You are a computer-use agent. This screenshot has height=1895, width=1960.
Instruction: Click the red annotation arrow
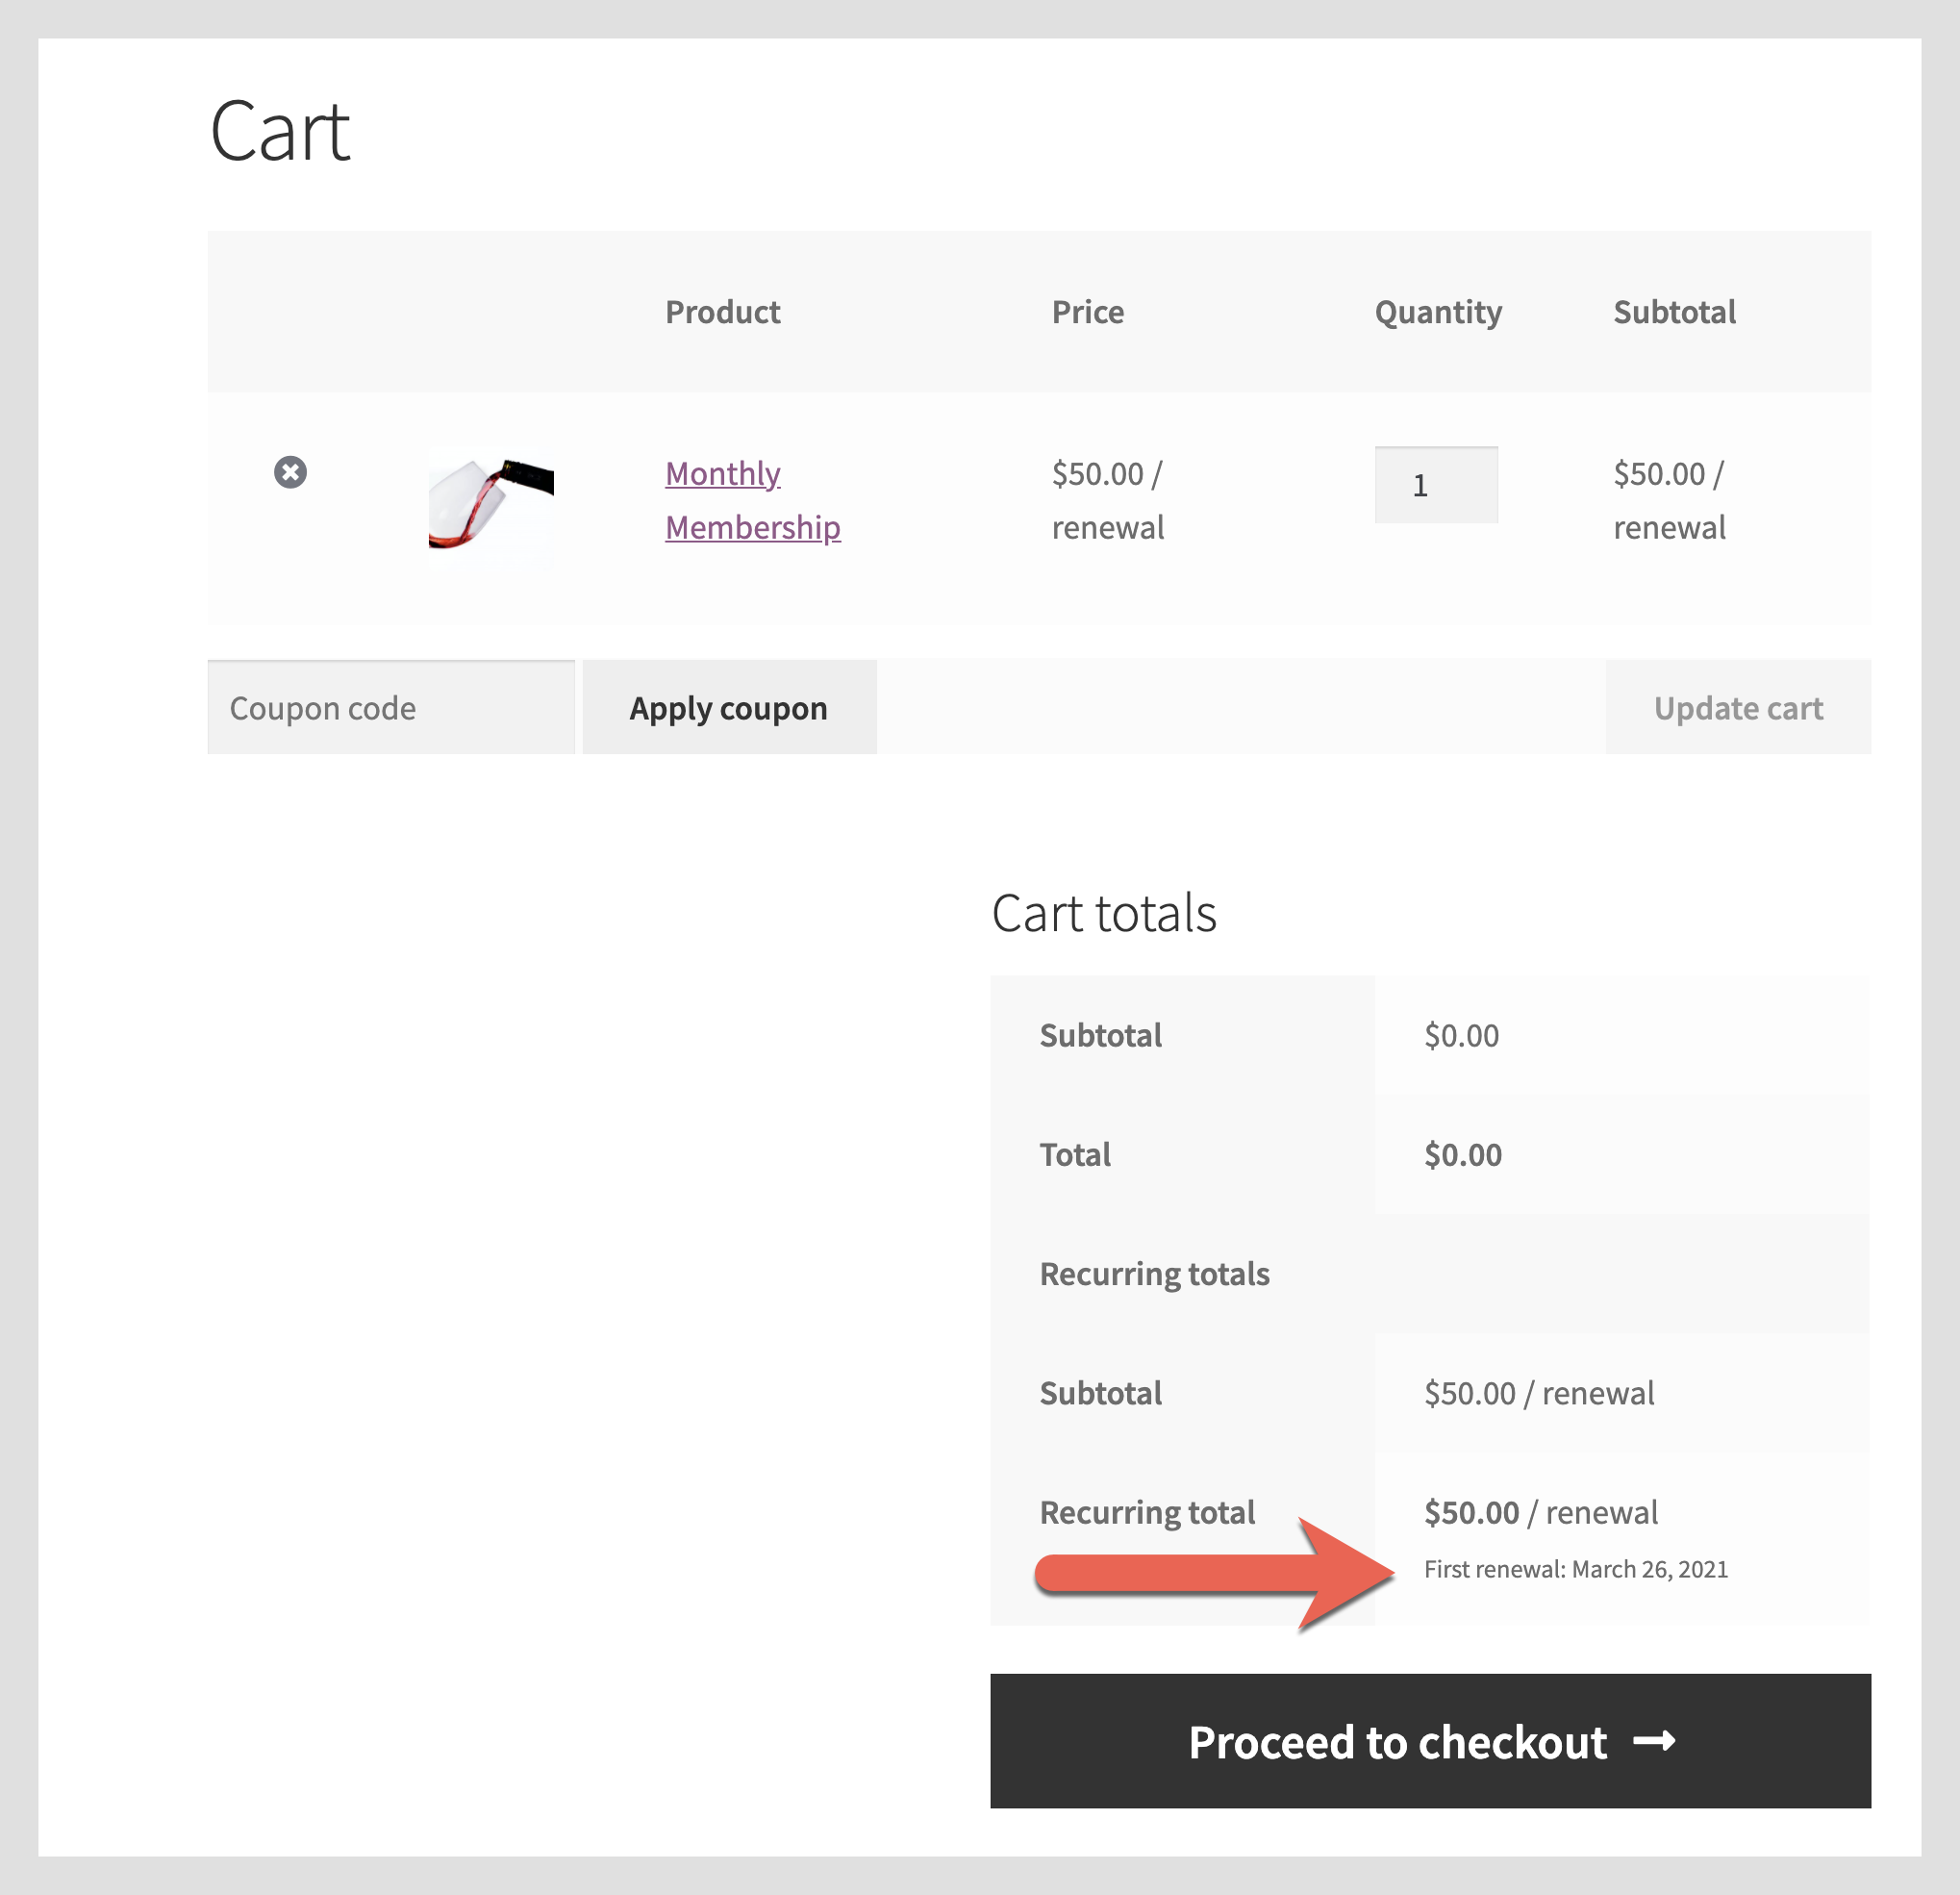point(1215,1573)
